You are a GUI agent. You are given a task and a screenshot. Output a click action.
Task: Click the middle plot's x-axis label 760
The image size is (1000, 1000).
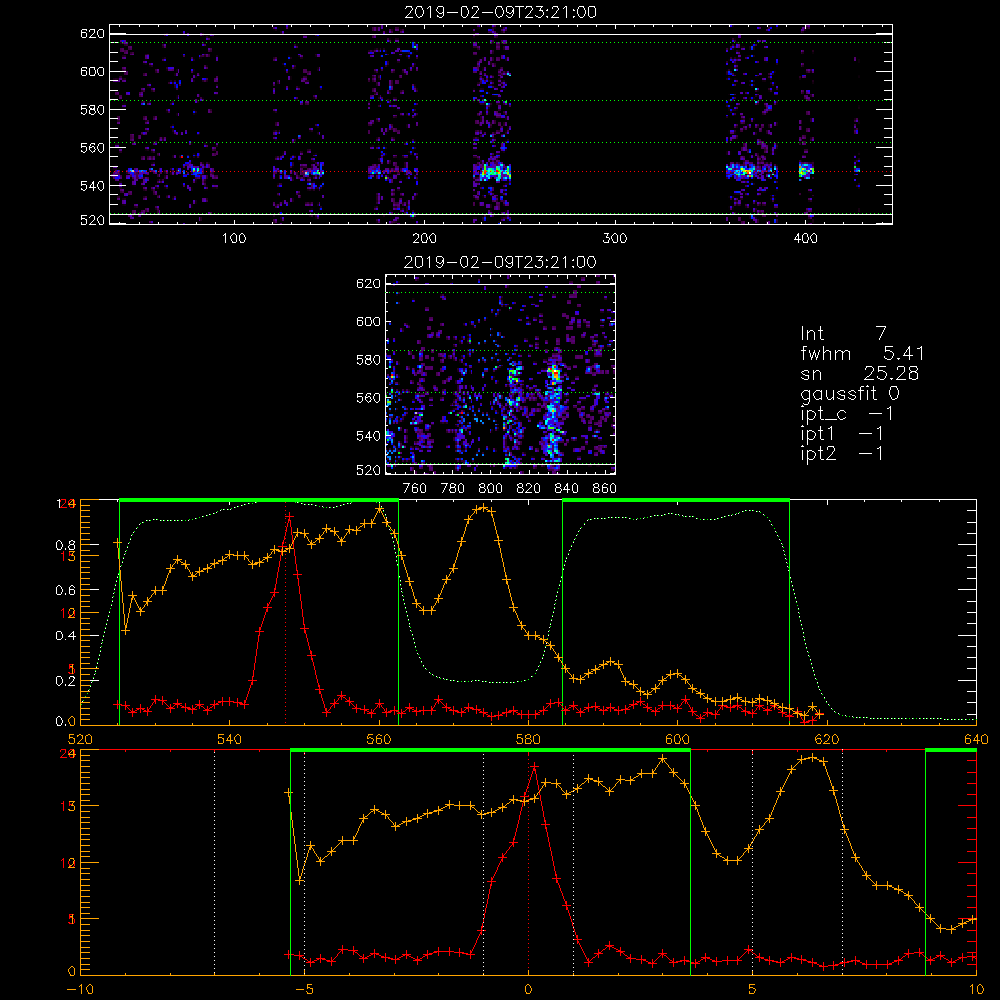coord(415,489)
